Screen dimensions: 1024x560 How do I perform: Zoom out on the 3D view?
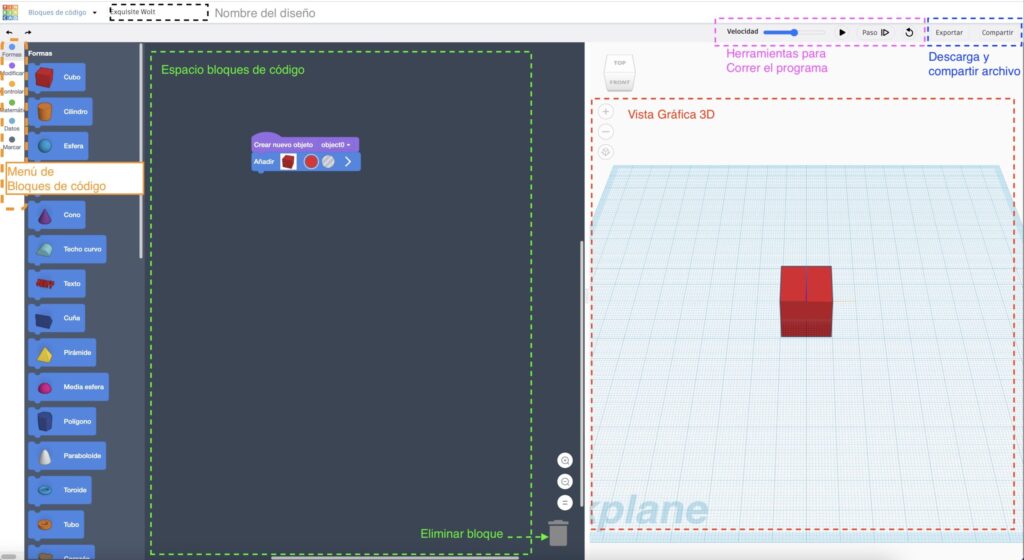pyautogui.click(x=606, y=132)
